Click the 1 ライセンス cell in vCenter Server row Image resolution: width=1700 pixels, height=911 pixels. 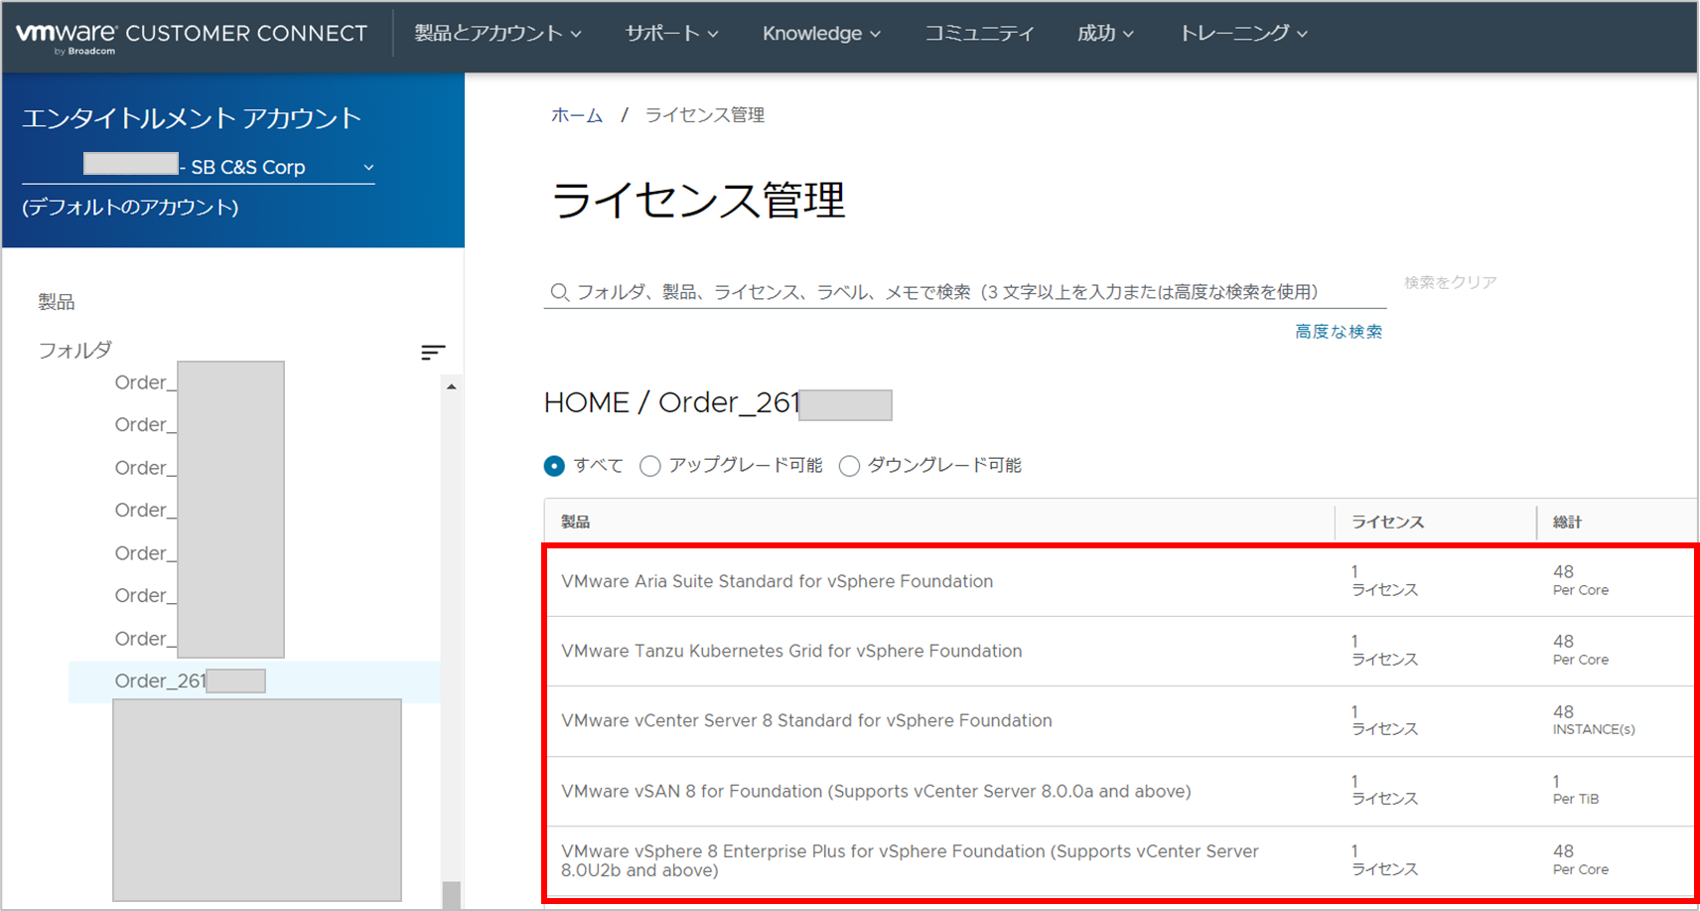pos(1384,720)
